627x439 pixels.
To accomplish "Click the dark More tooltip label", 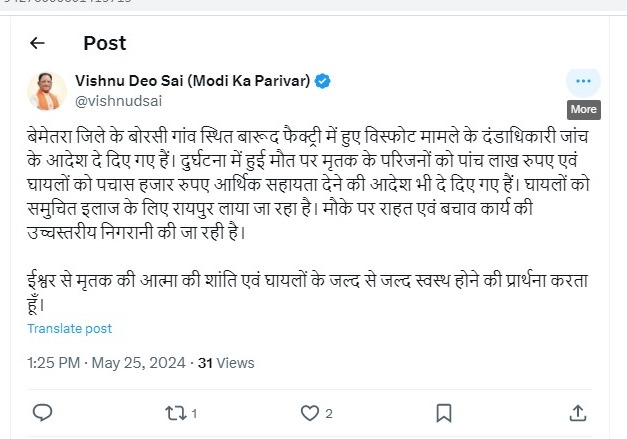I will [583, 109].
